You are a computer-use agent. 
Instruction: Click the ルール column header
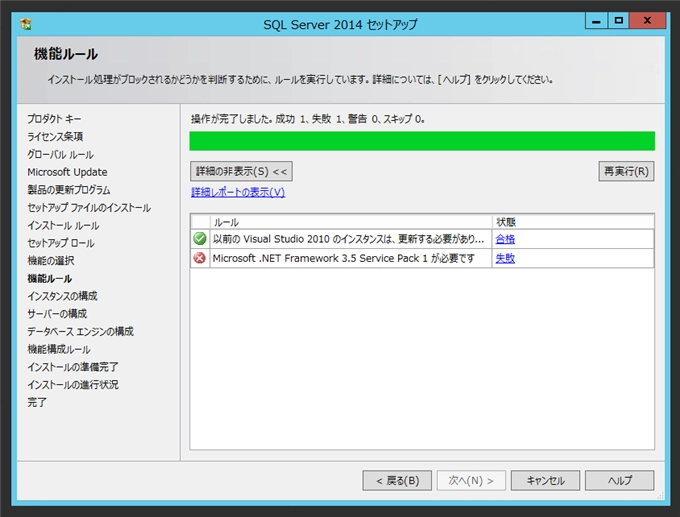click(x=351, y=222)
